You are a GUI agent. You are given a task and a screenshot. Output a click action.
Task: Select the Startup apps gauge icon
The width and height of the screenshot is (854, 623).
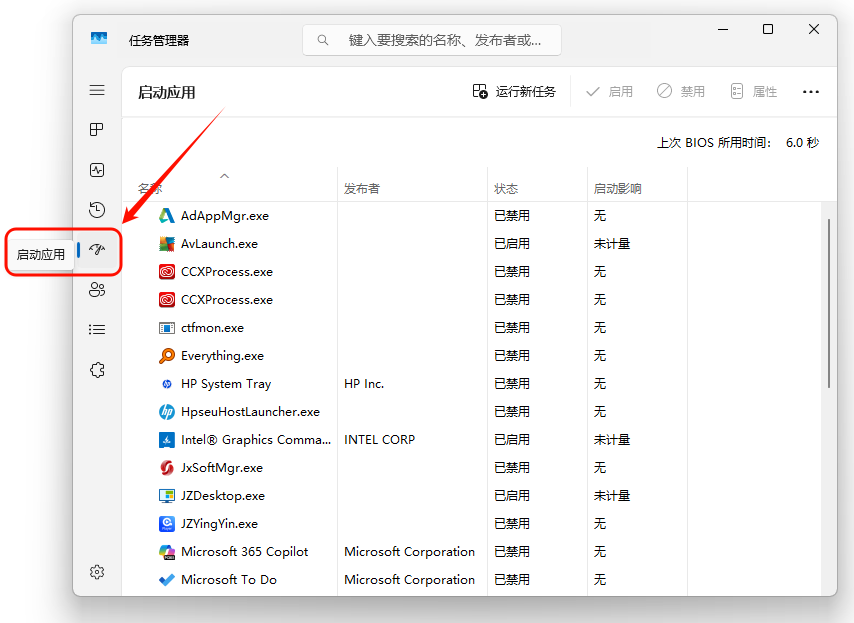point(97,249)
